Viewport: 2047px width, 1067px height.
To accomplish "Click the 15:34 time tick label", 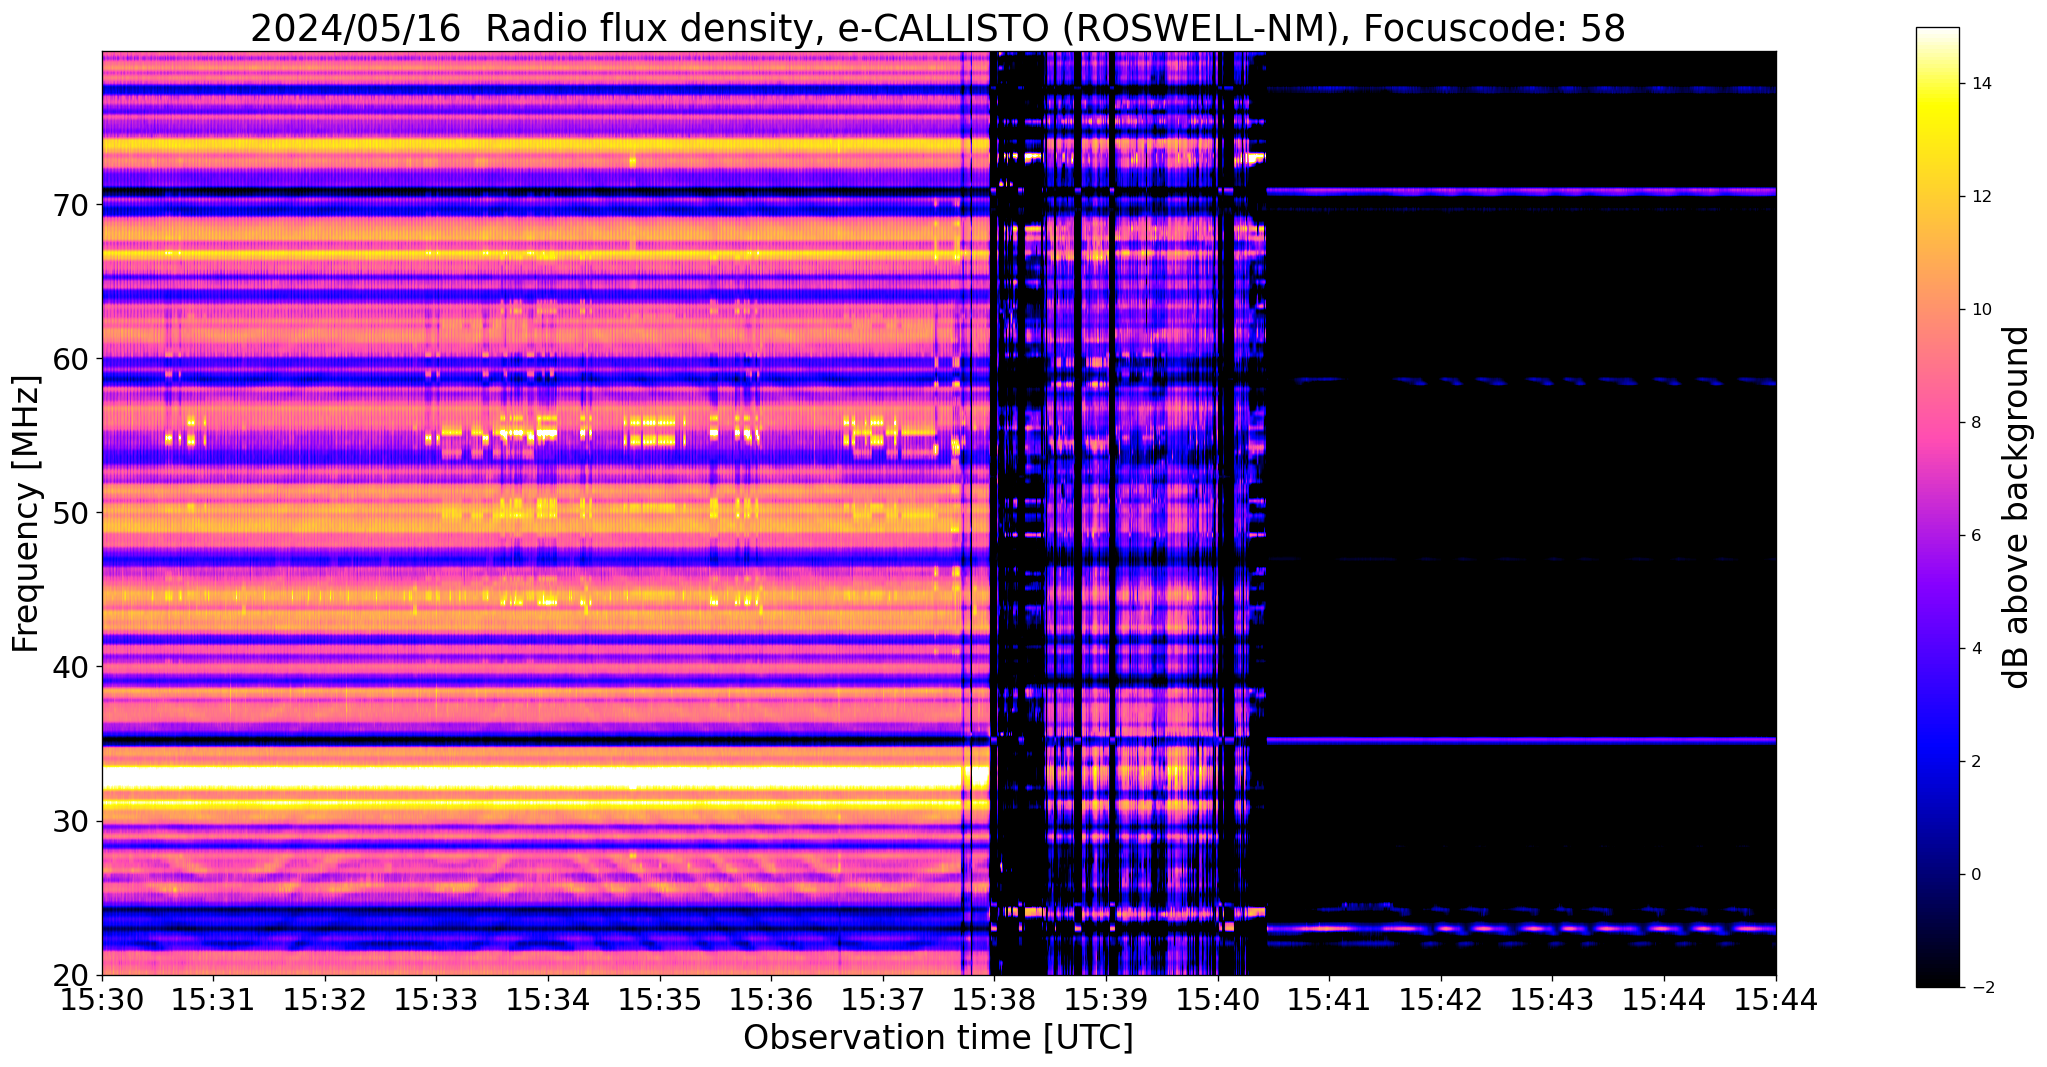I will (548, 999).
